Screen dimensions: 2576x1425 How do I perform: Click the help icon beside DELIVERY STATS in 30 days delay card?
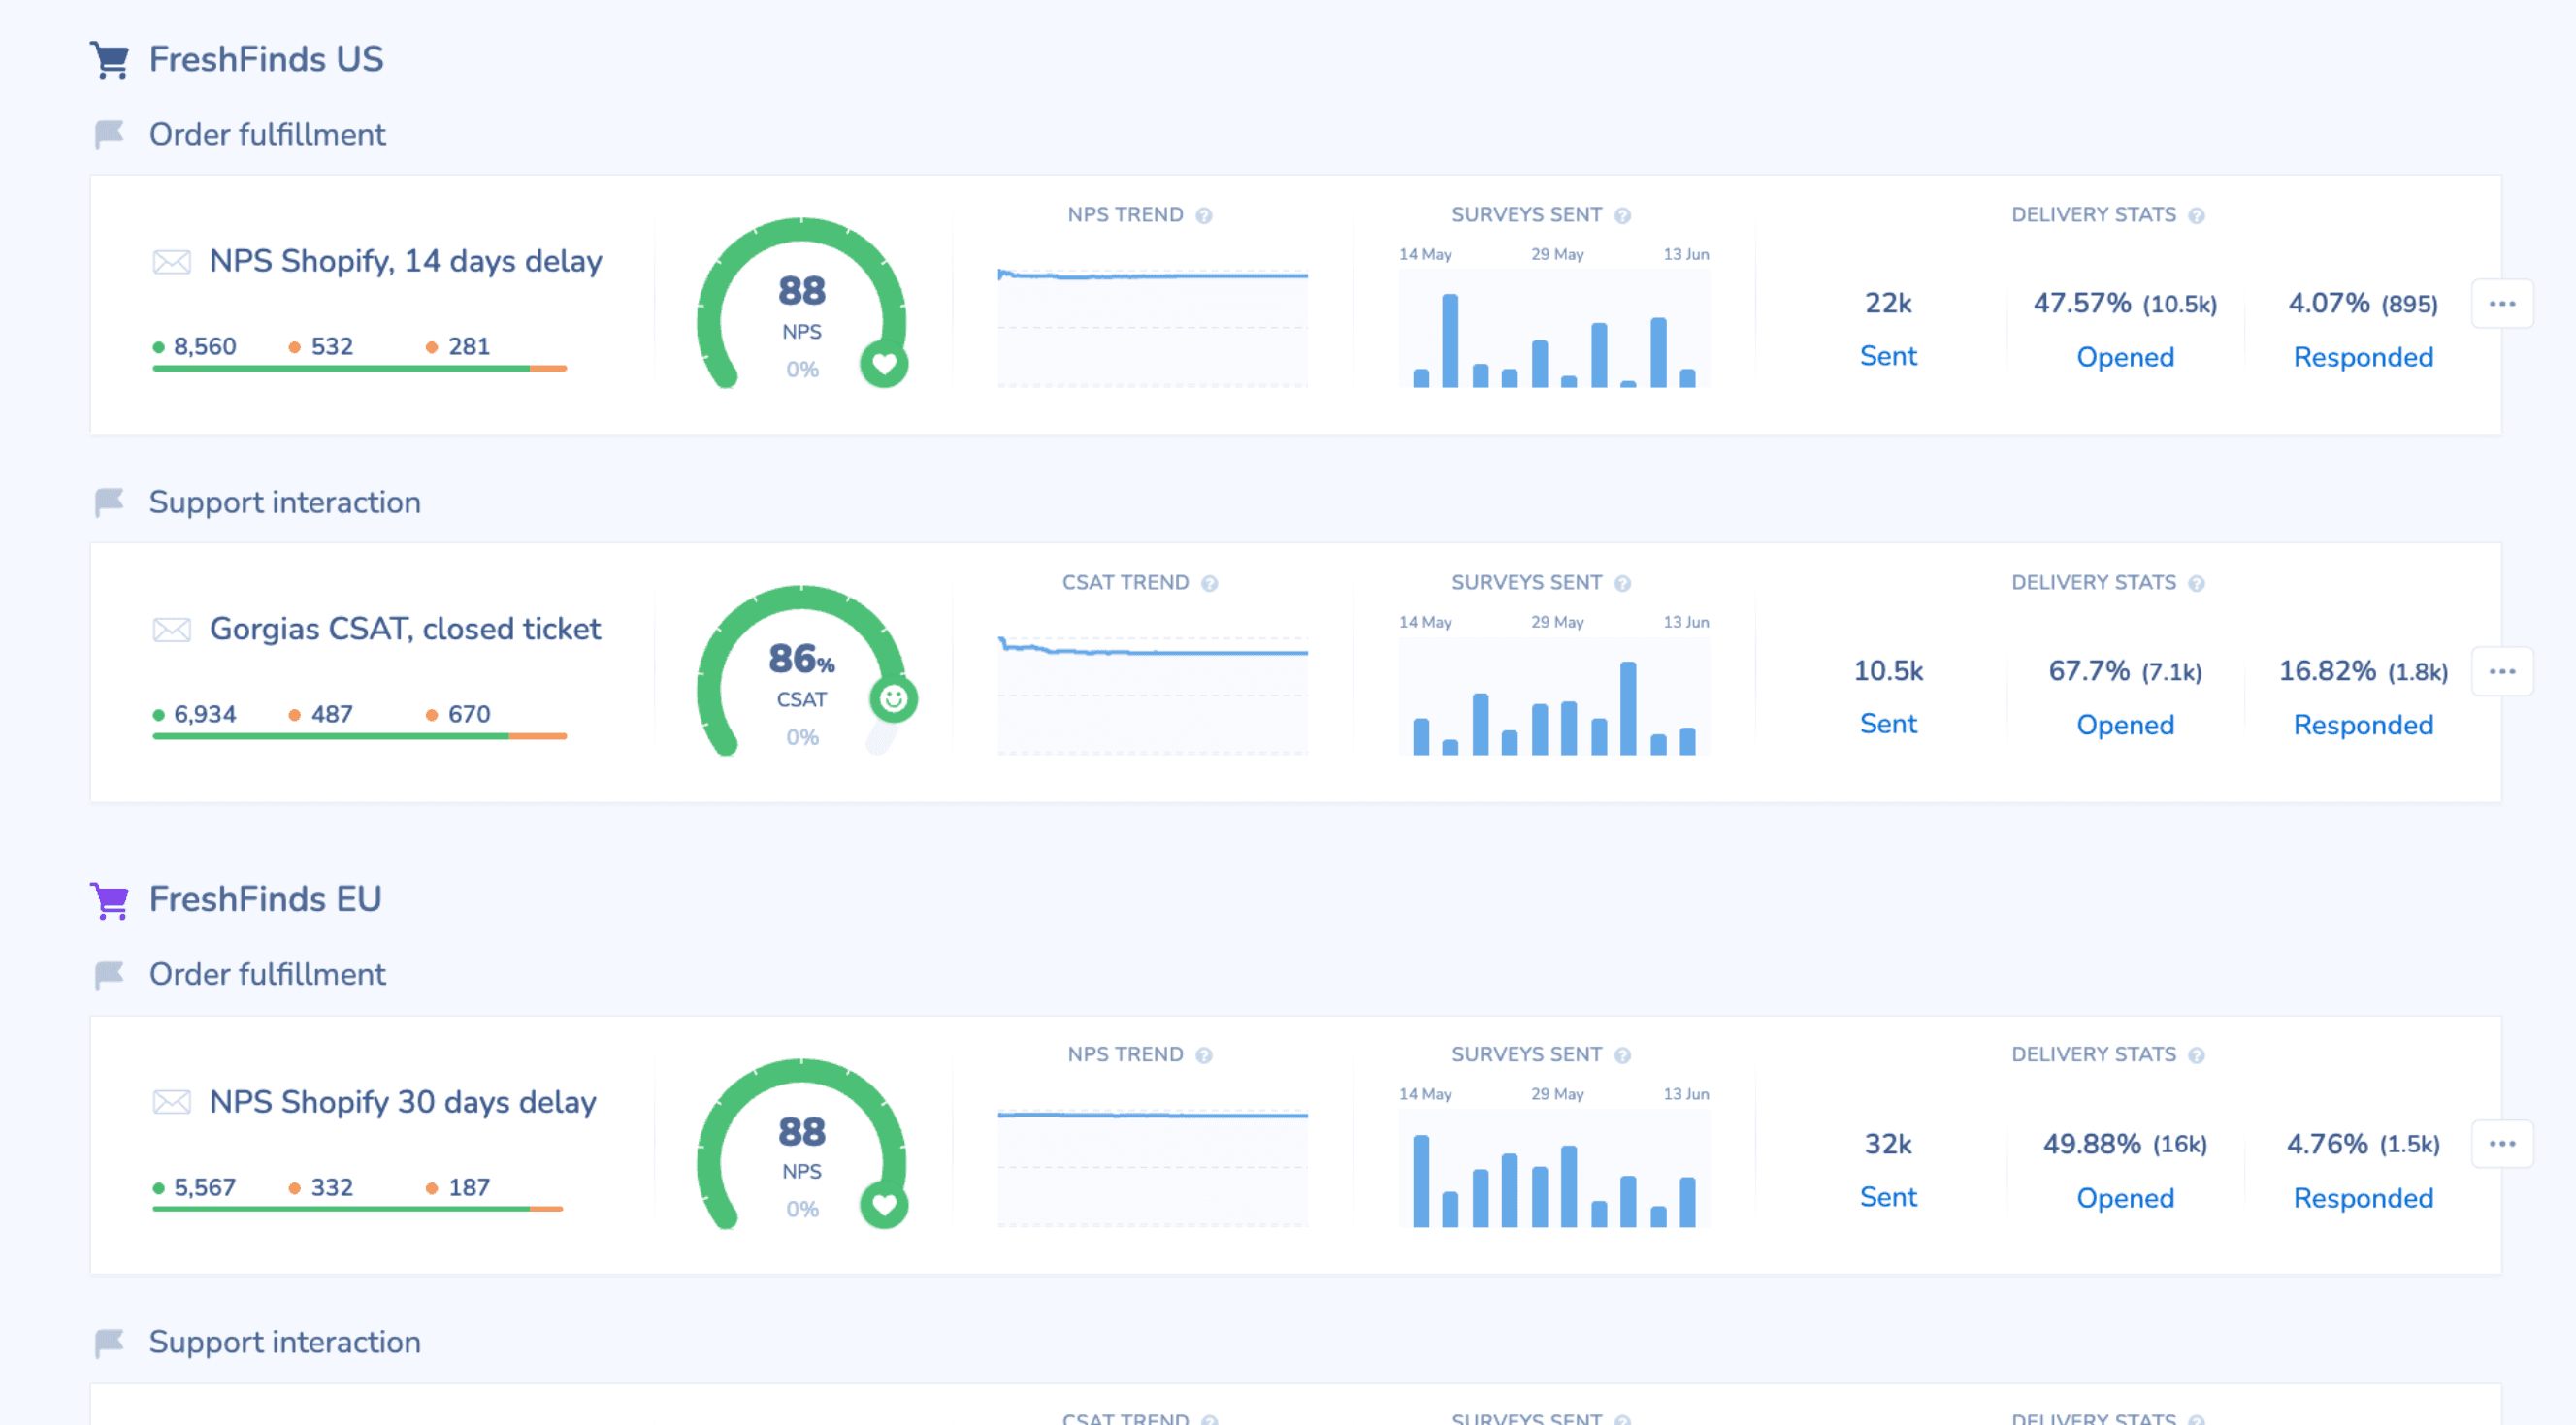point(2197,1055)
